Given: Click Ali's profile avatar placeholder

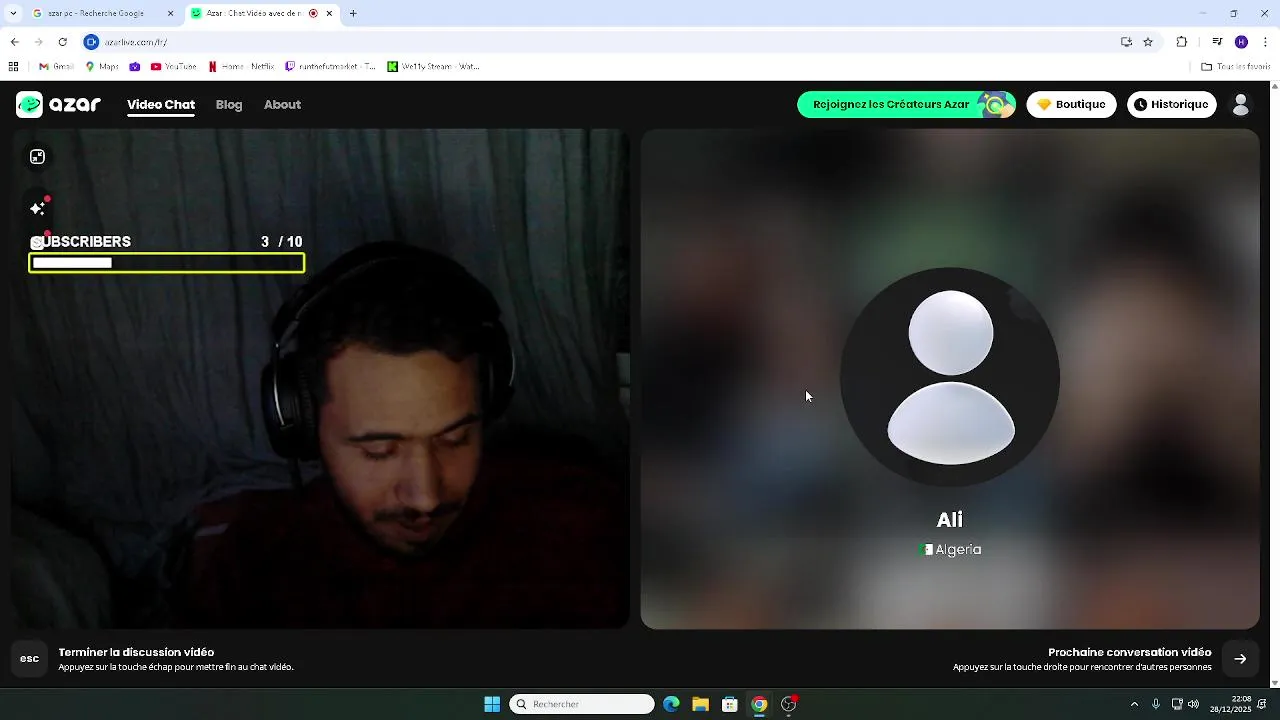Looking at the screenshot, I should 950,377.
